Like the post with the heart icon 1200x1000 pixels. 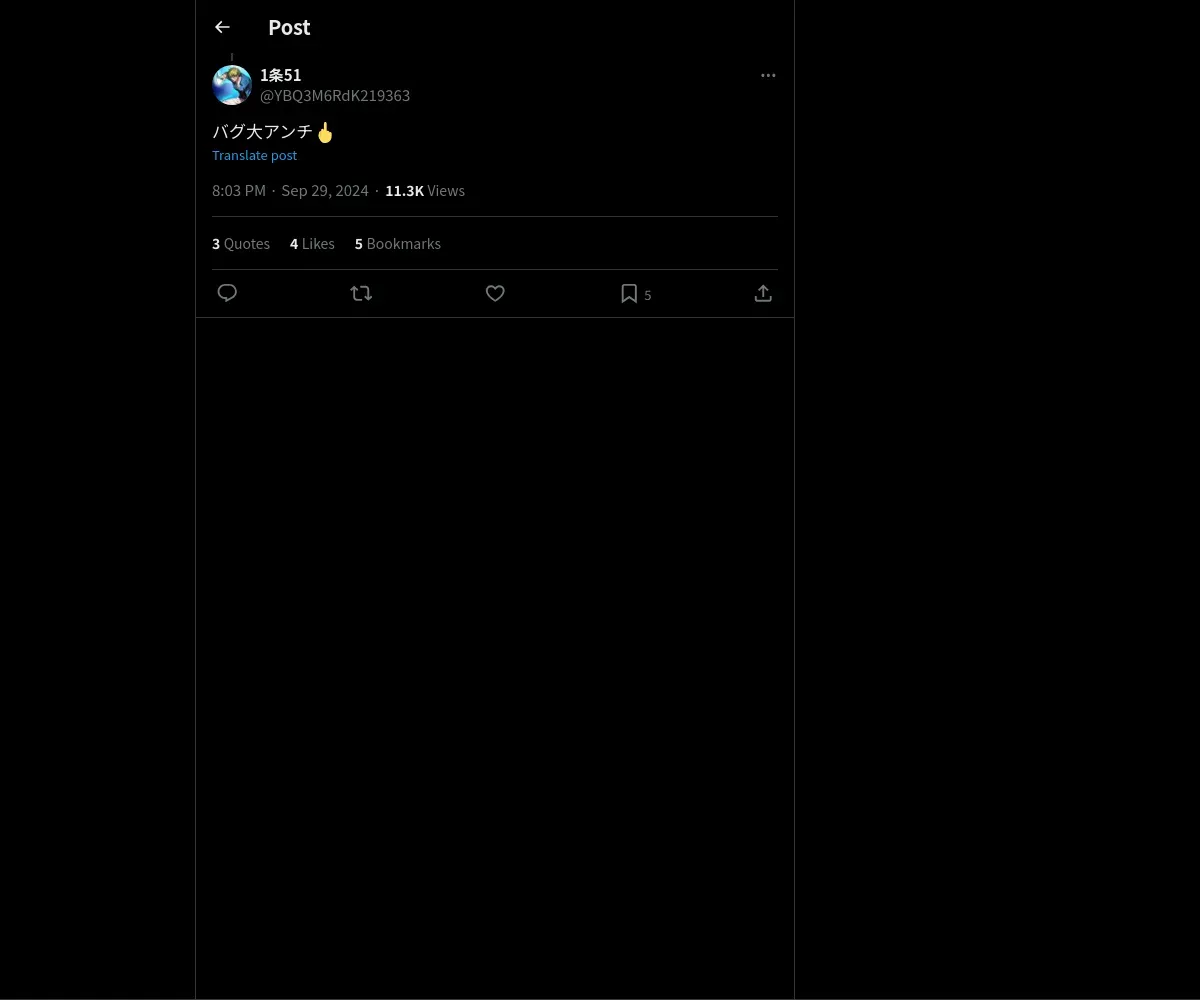(x=495, y=293)
